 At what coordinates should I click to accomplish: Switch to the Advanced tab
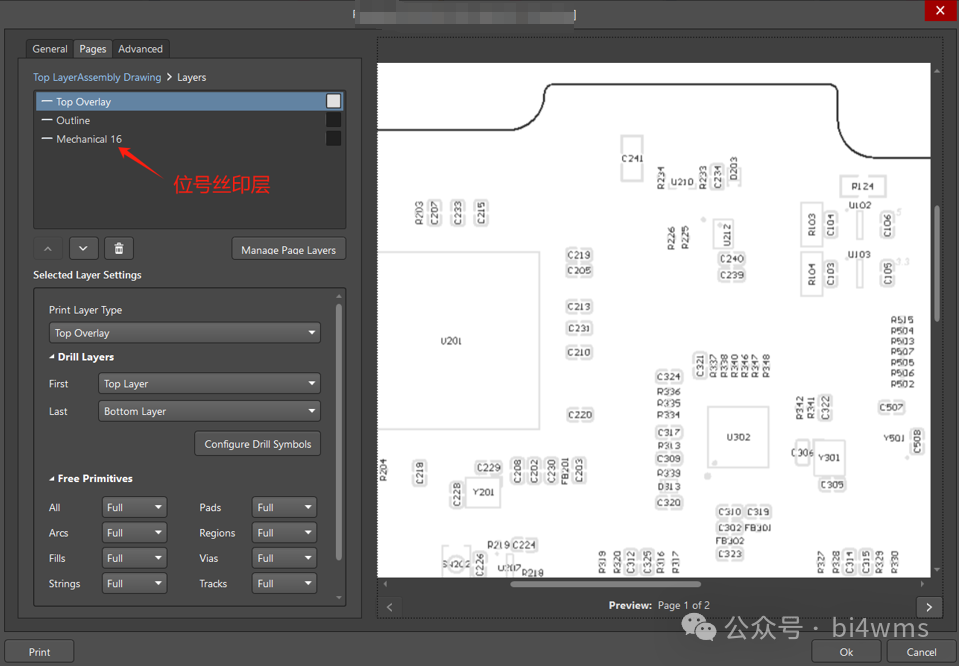click(140, 49)
